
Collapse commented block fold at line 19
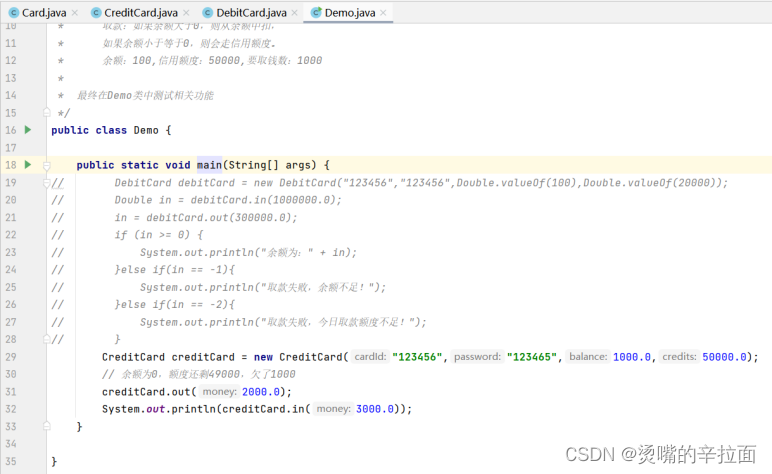point(47,183)
